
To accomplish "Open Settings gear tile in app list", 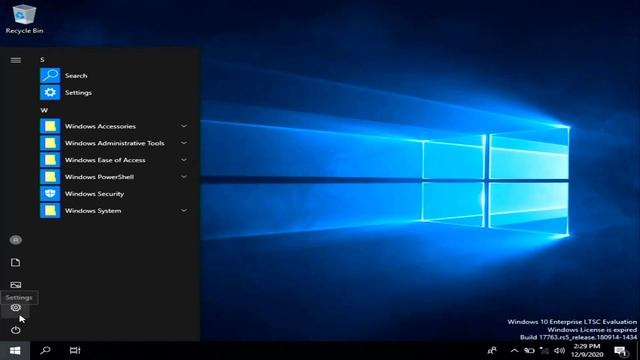I will (50, 93).
